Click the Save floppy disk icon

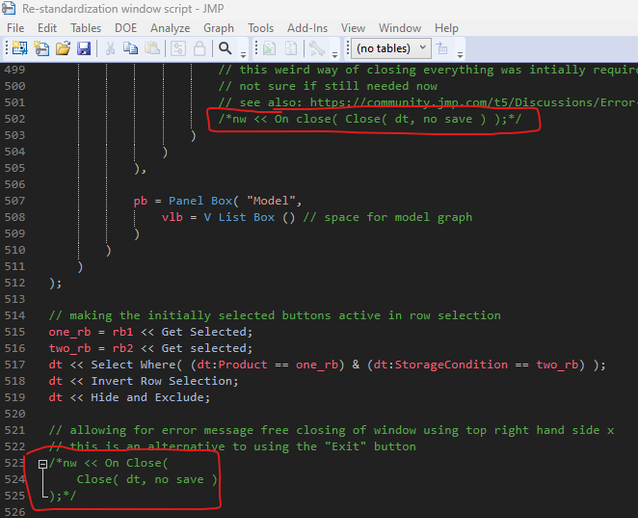[84, 48]
